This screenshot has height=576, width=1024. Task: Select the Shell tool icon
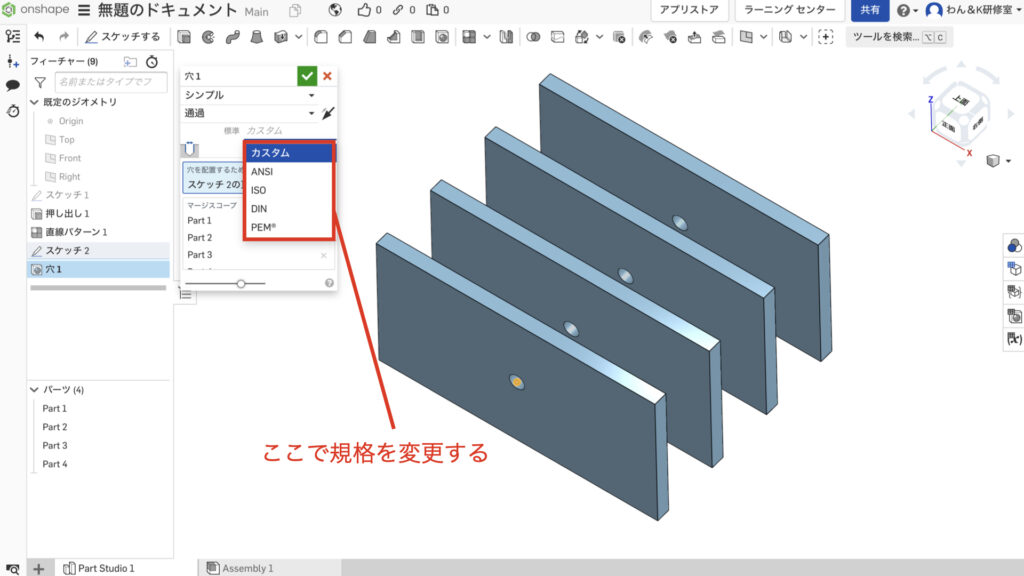pos(418,37)
